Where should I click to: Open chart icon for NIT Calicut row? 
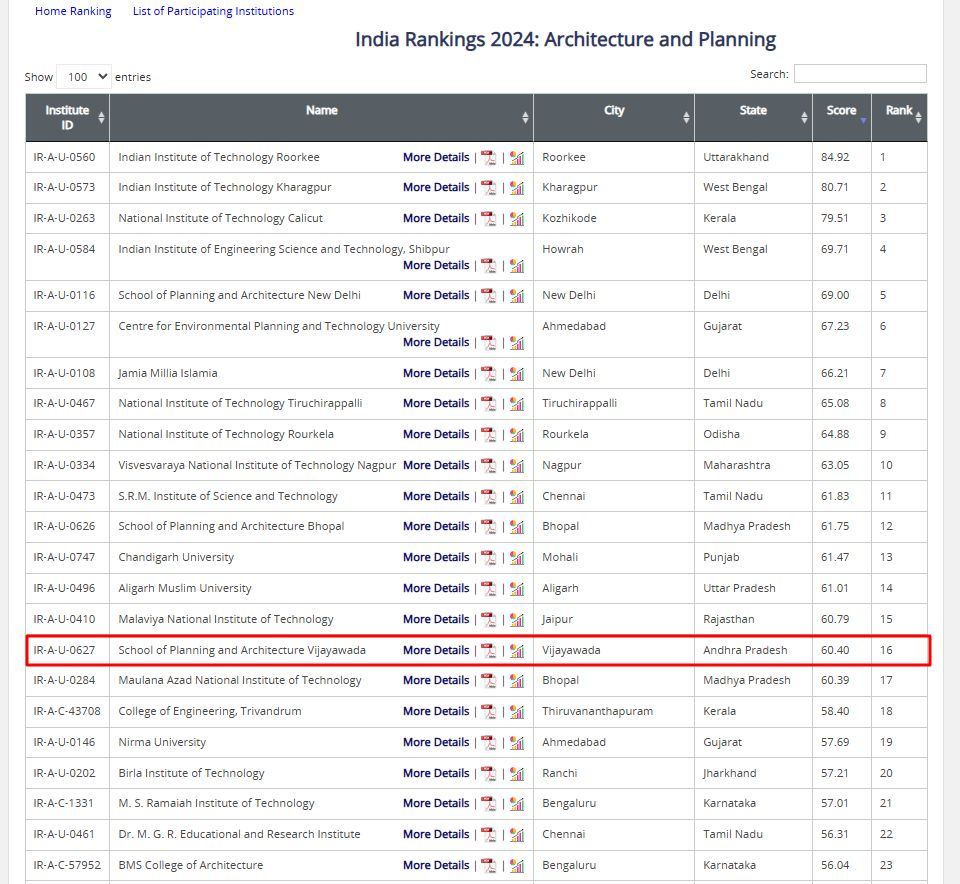[517, 219]
